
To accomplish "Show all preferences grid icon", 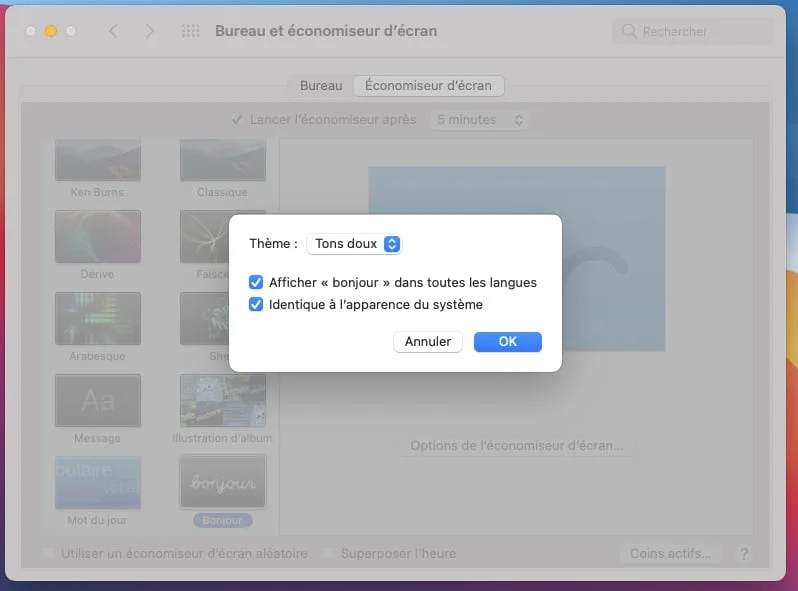I will (190, 31).
